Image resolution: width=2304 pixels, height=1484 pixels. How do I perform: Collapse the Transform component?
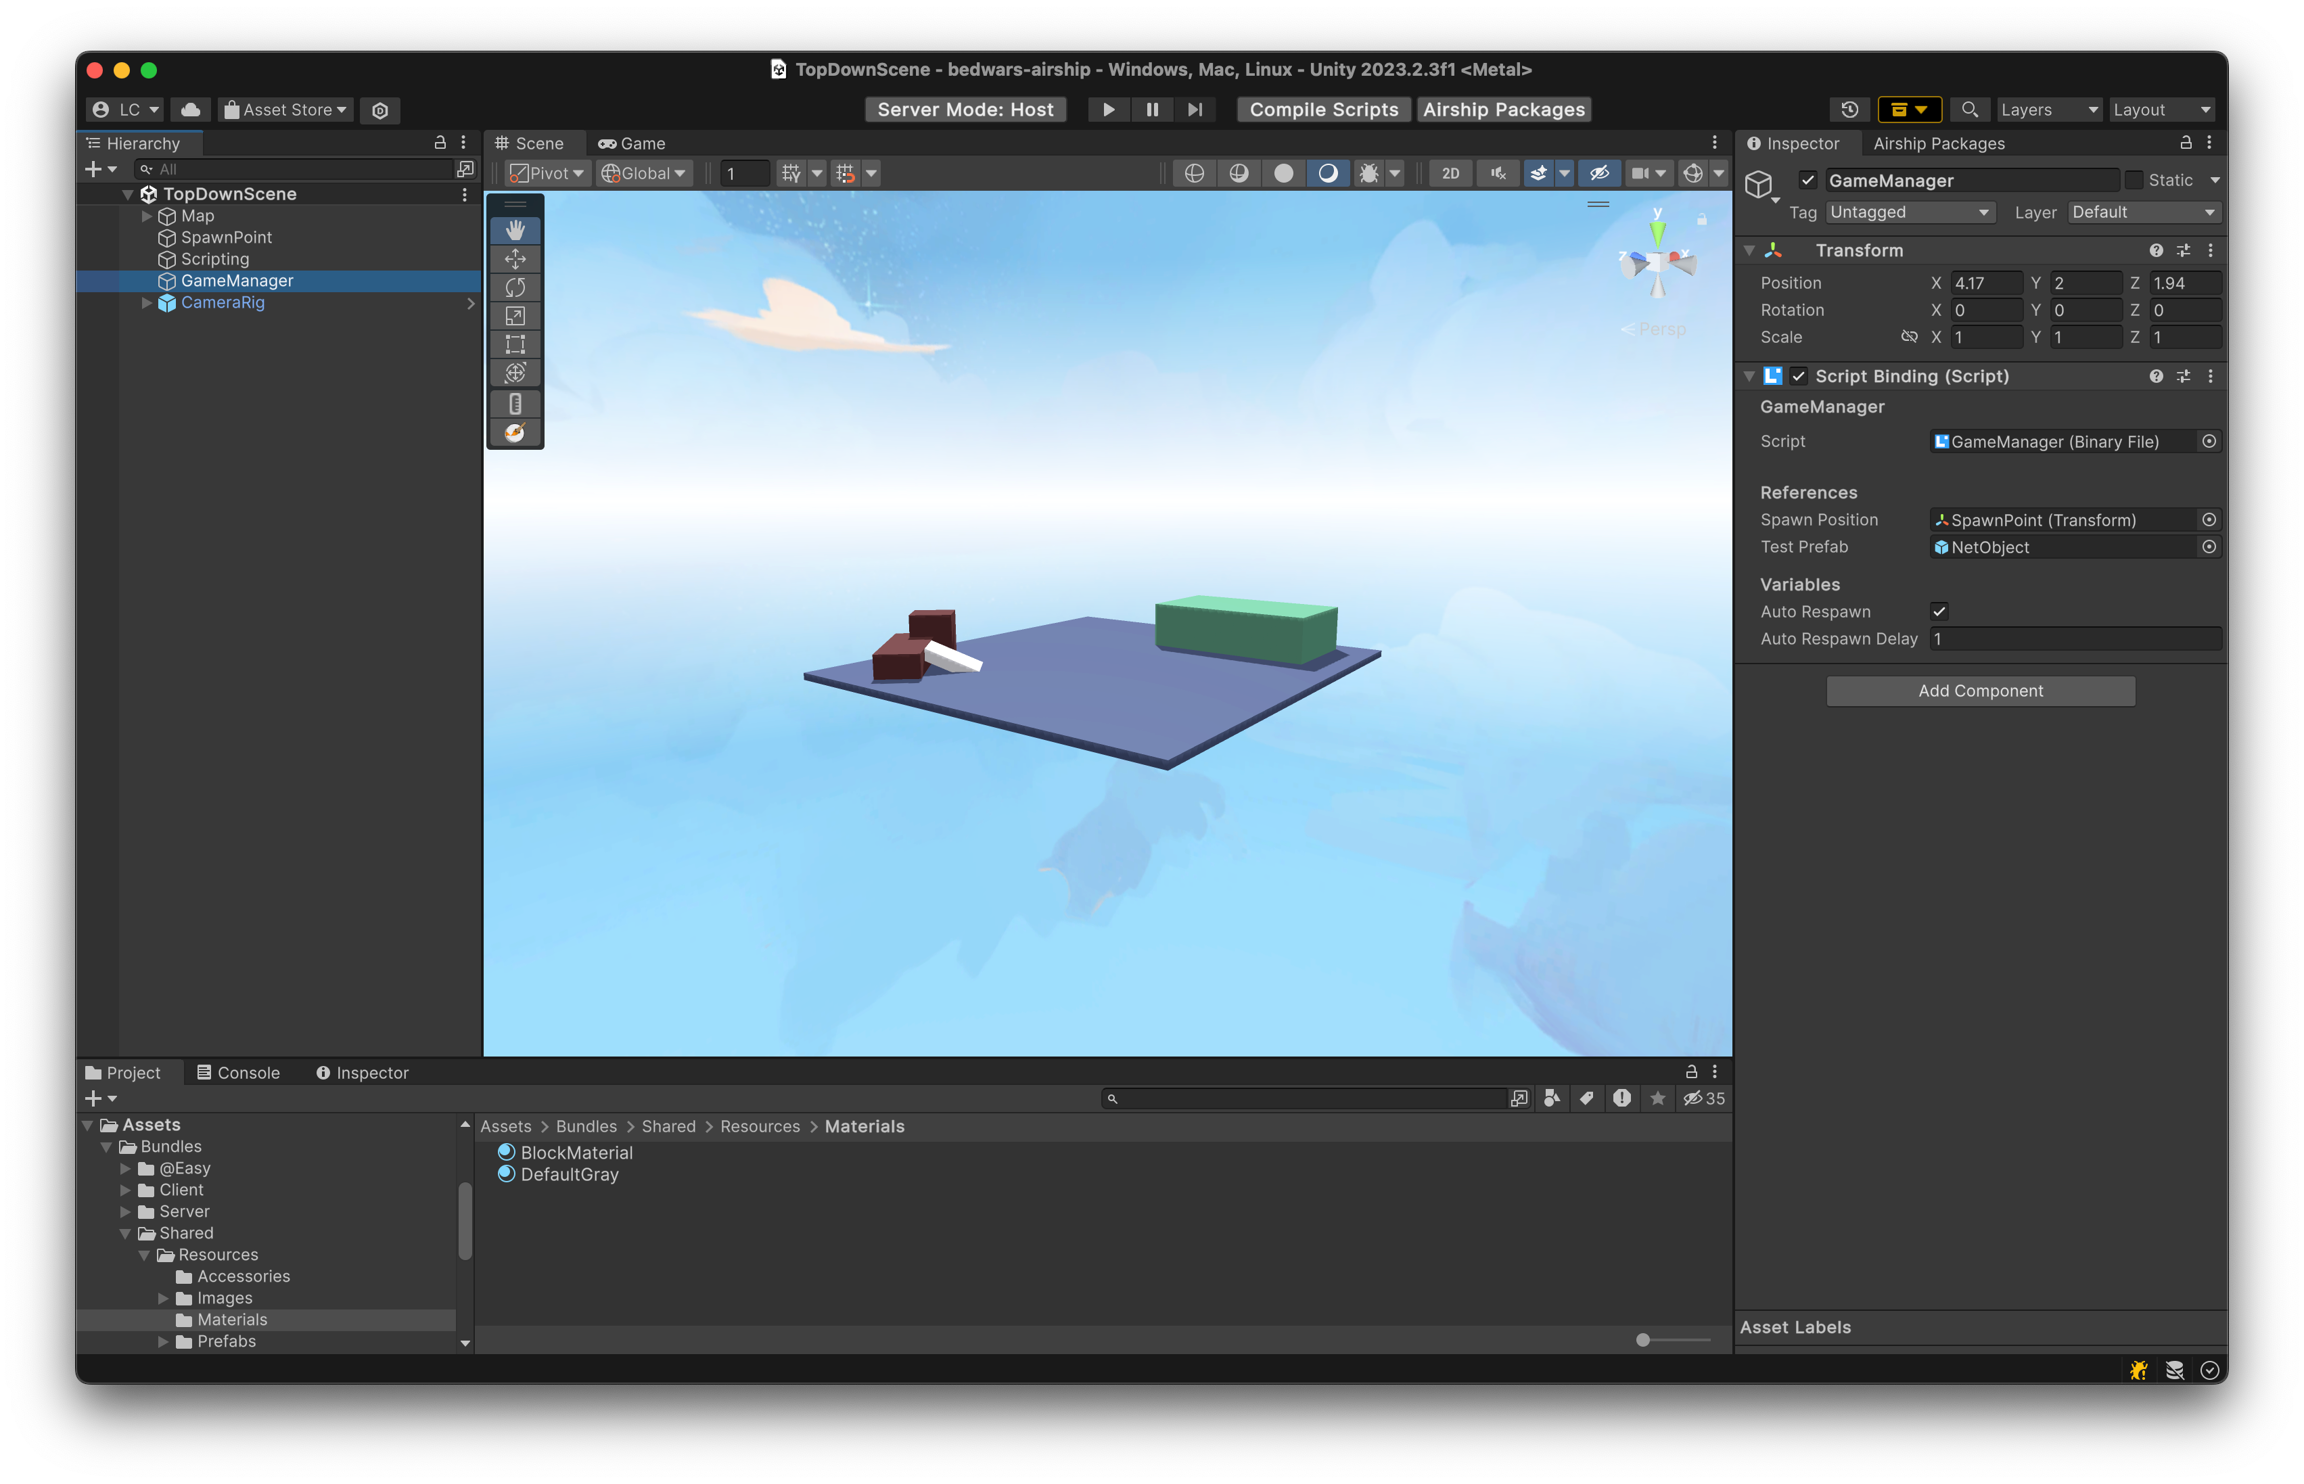click(x=1749, y=250)
